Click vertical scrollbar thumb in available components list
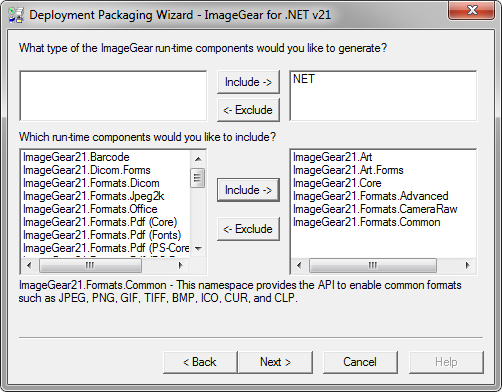 click(x=198, y=178)
